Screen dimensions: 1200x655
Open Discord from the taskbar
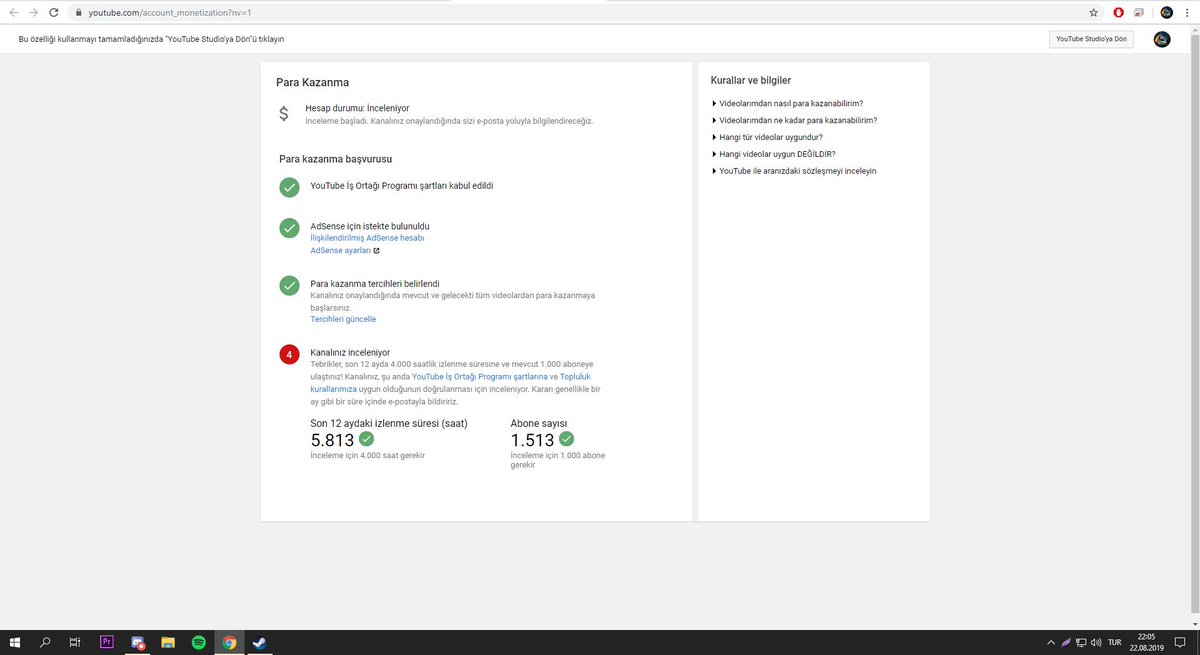click(x=138, y=642)
